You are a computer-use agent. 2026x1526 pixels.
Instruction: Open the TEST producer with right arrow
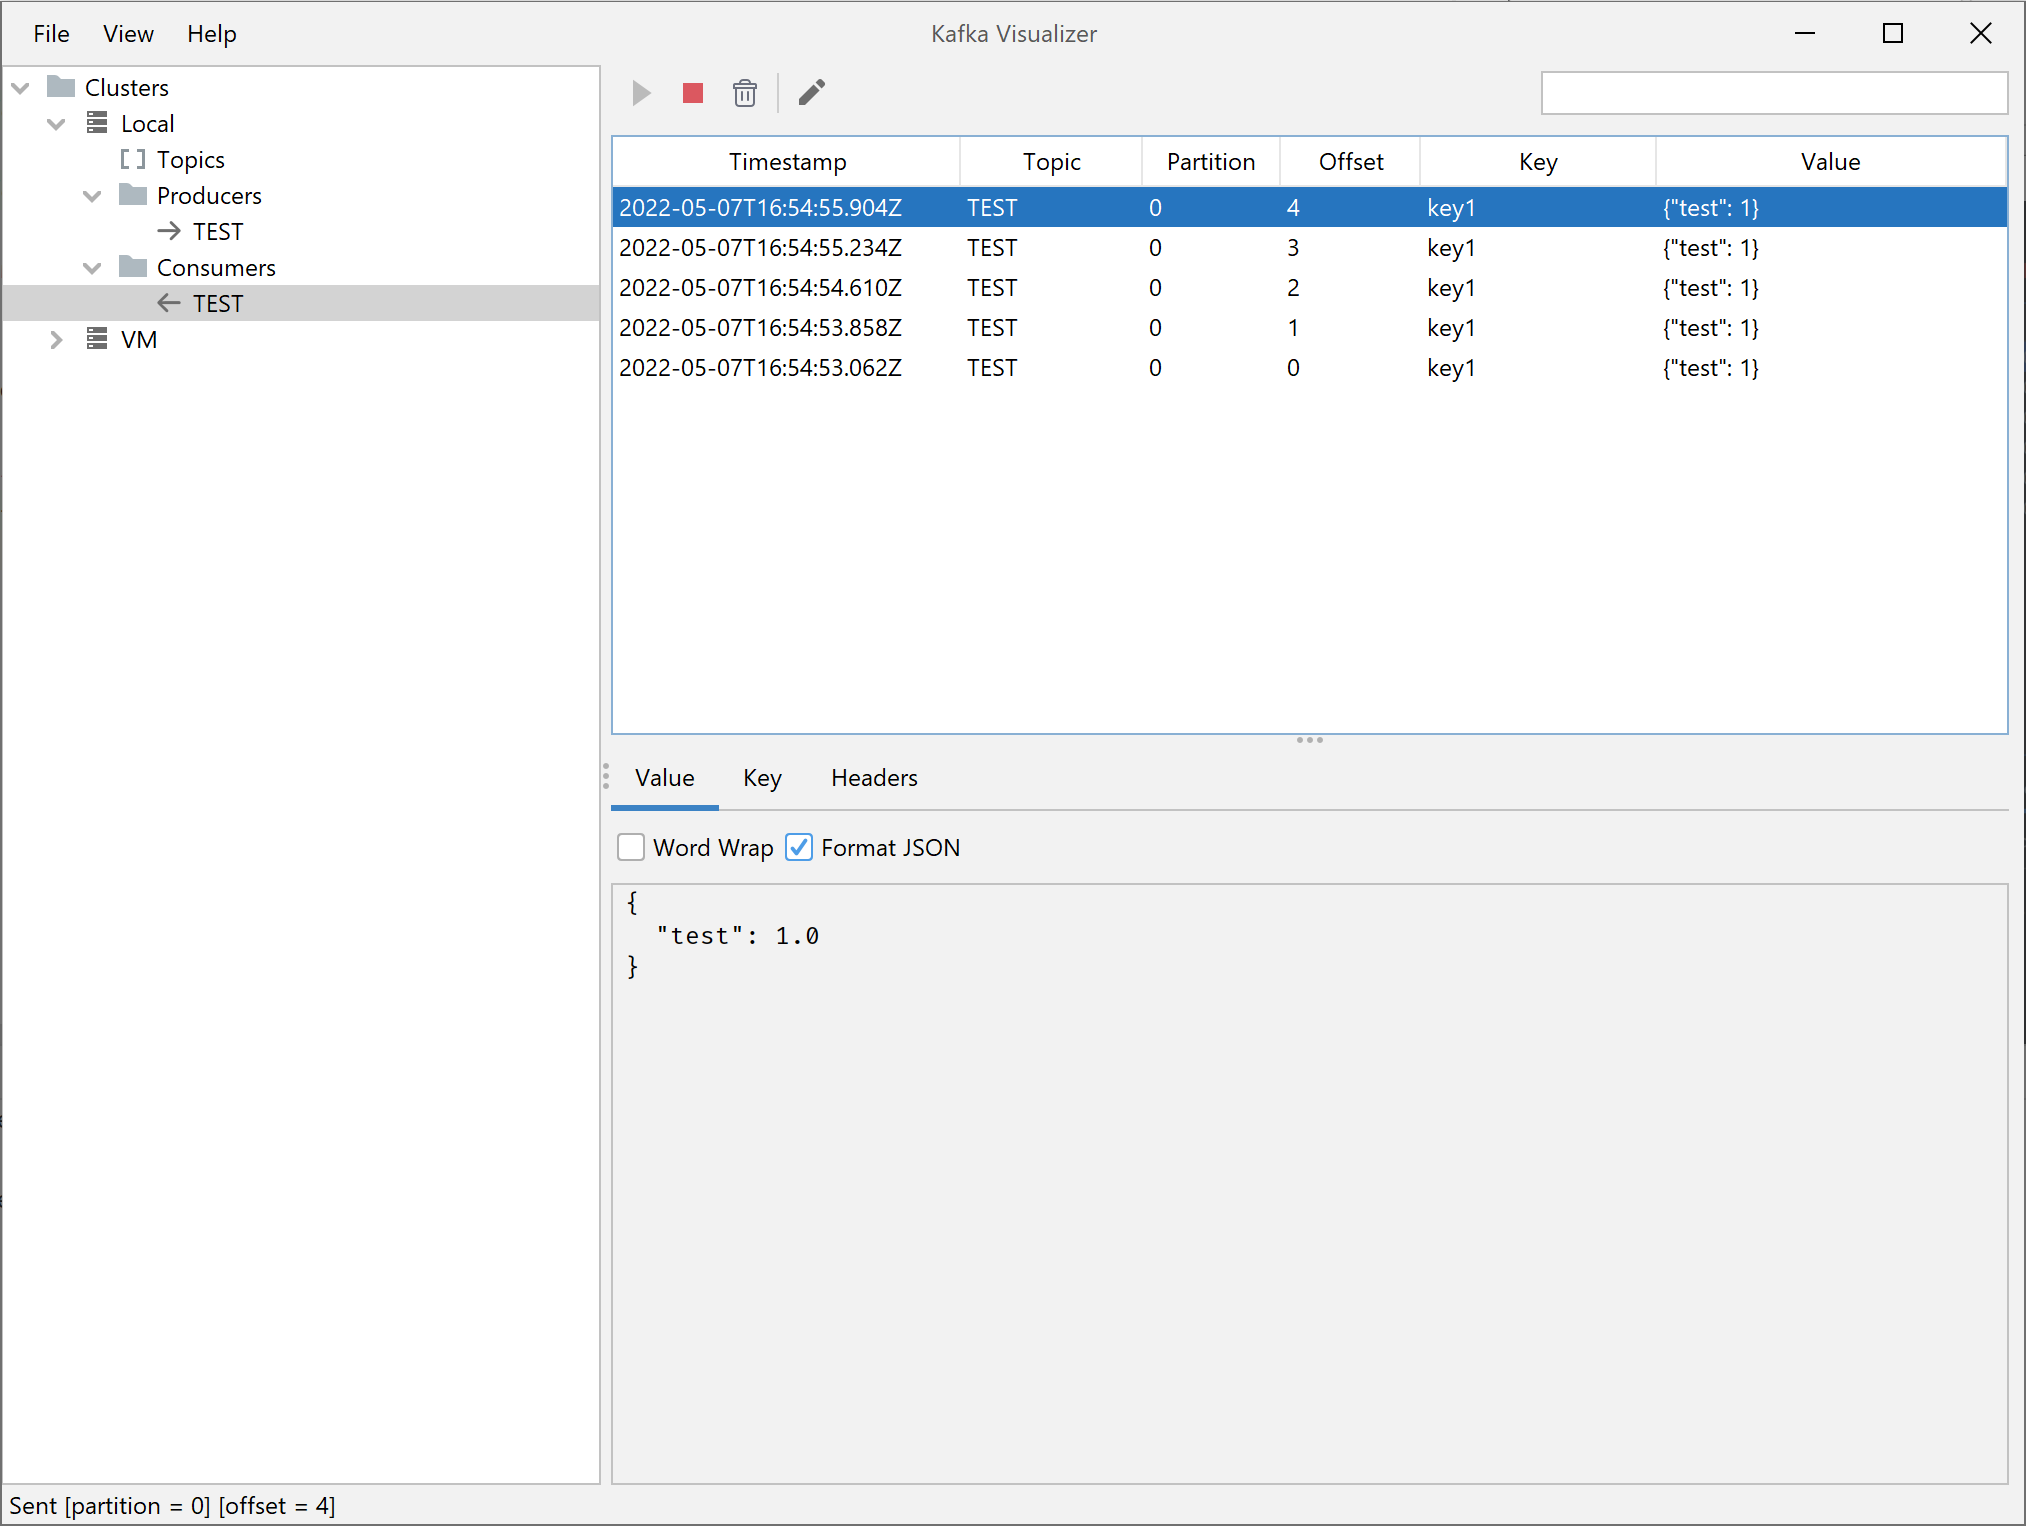pos(169,231)
